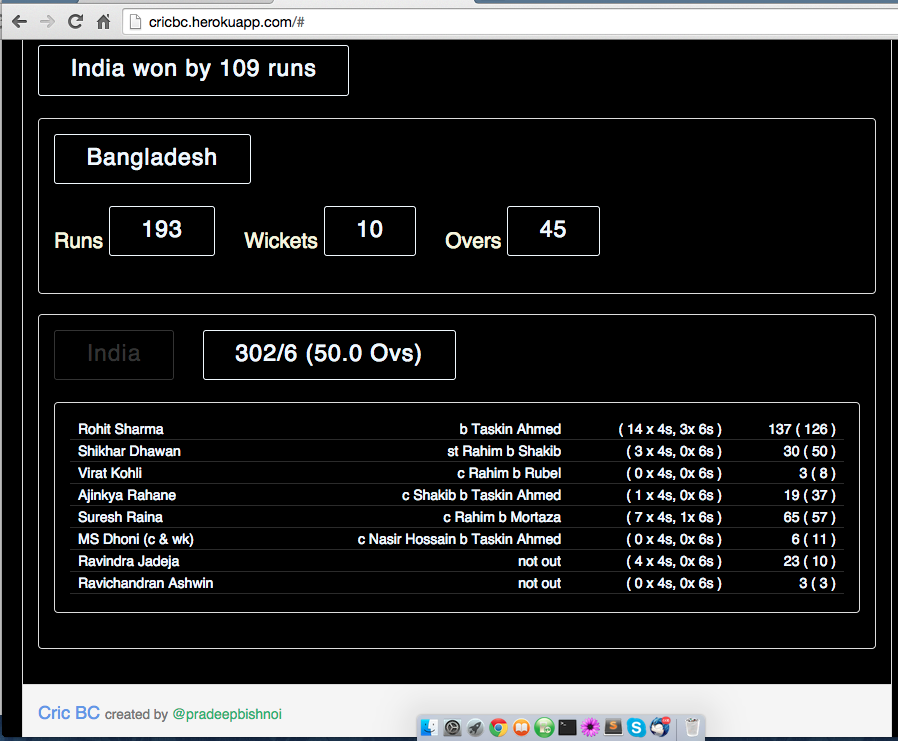This screenshot has width=898, height=741.
Task: Select the Suresh Raina batsman name
Action: [120, 517]
